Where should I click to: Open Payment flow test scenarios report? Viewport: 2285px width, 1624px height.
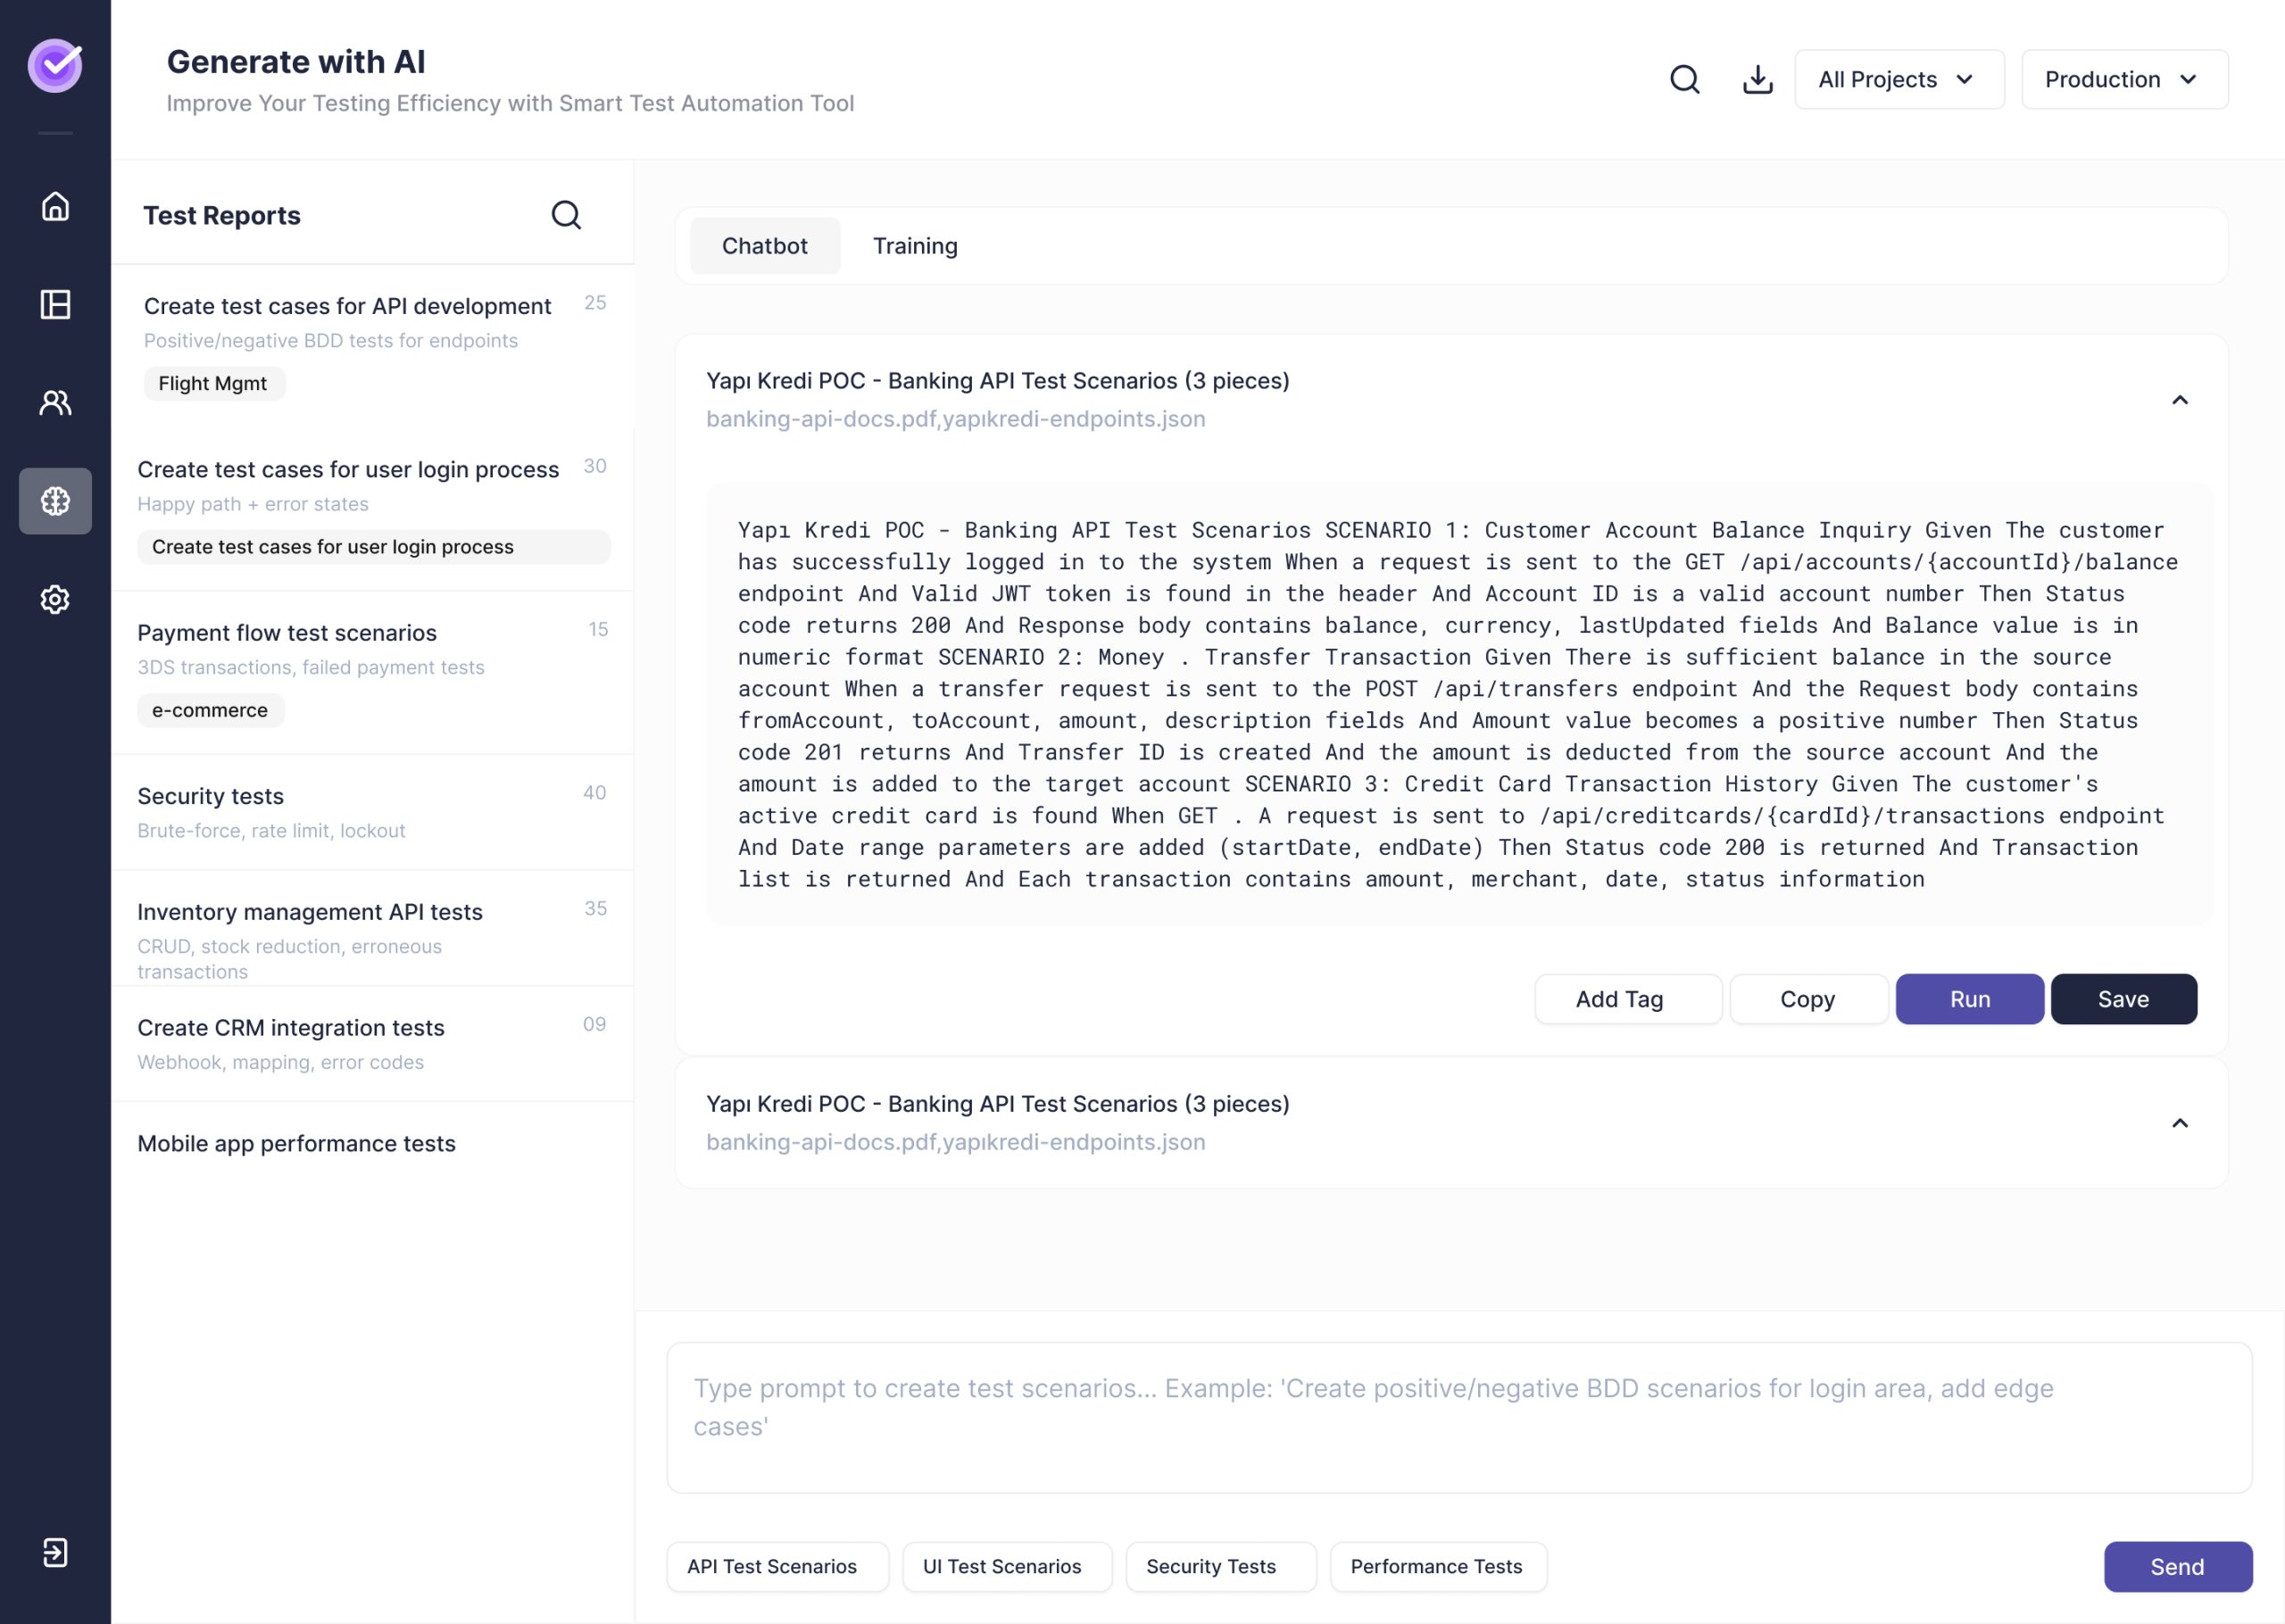click(x=287, y=633)
